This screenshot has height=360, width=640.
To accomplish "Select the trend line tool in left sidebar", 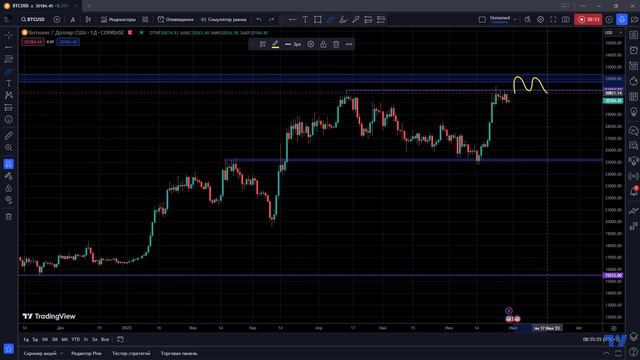I will click(9, 47).
